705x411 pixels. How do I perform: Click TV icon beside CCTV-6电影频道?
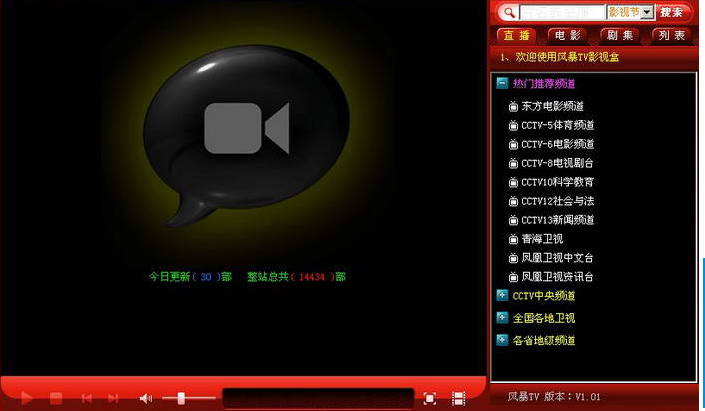(x=513, y=144)
